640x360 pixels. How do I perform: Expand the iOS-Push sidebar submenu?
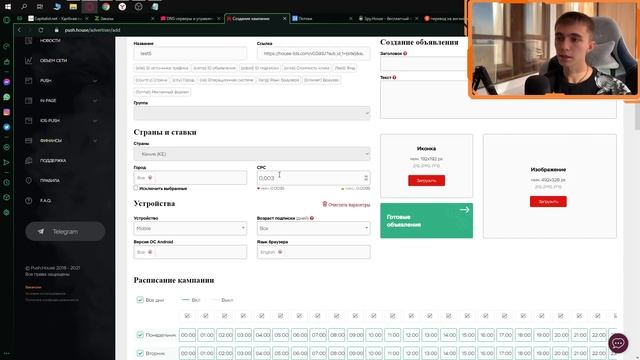pos(95,121)
